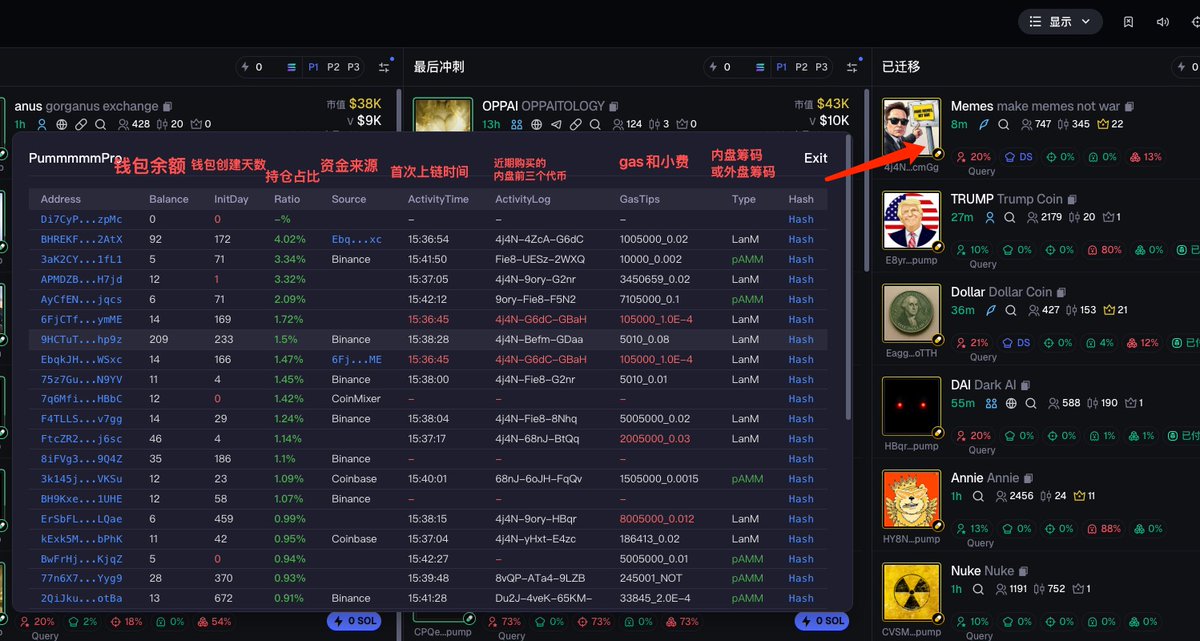Viewport: 1200px width, 641px height.
Task: Open address 9HCTuT...hp9z in the table
Action: (x=81, y=339)
